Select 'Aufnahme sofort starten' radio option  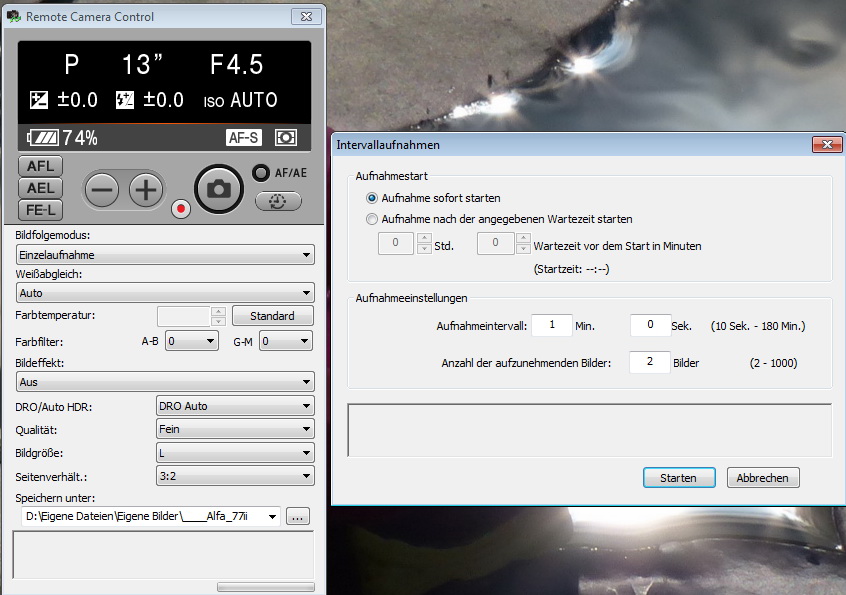click(372, 198)
